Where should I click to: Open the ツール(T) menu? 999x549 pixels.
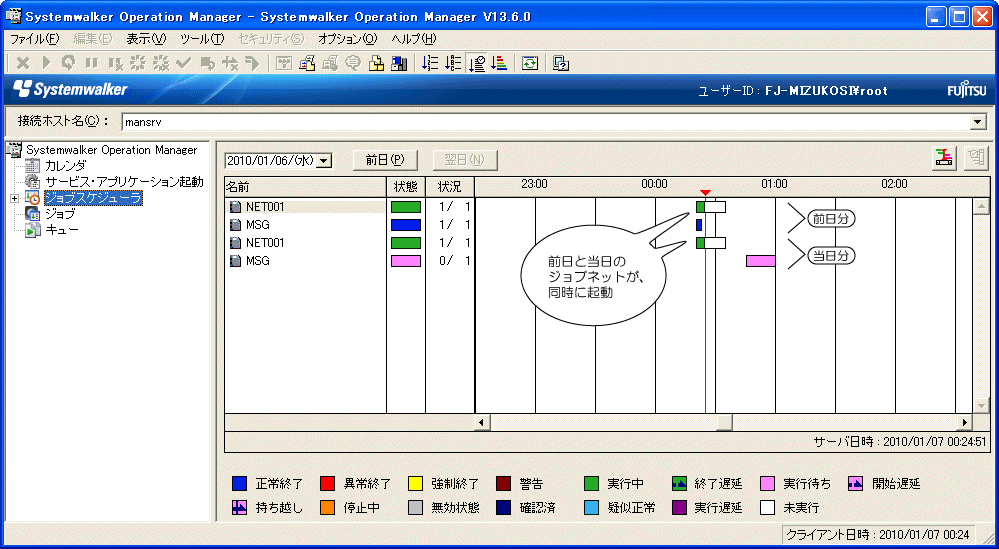click(203, 39)
